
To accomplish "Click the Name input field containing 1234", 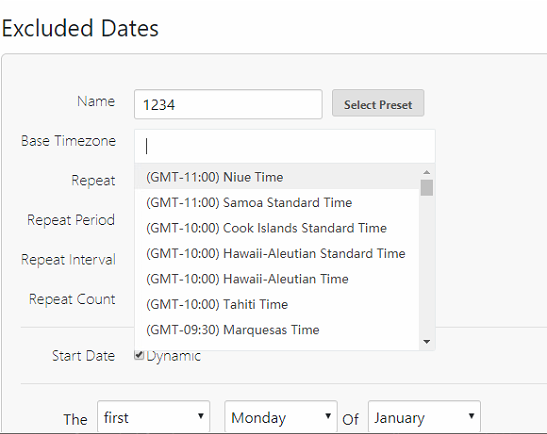I will (x=228, y=104).
